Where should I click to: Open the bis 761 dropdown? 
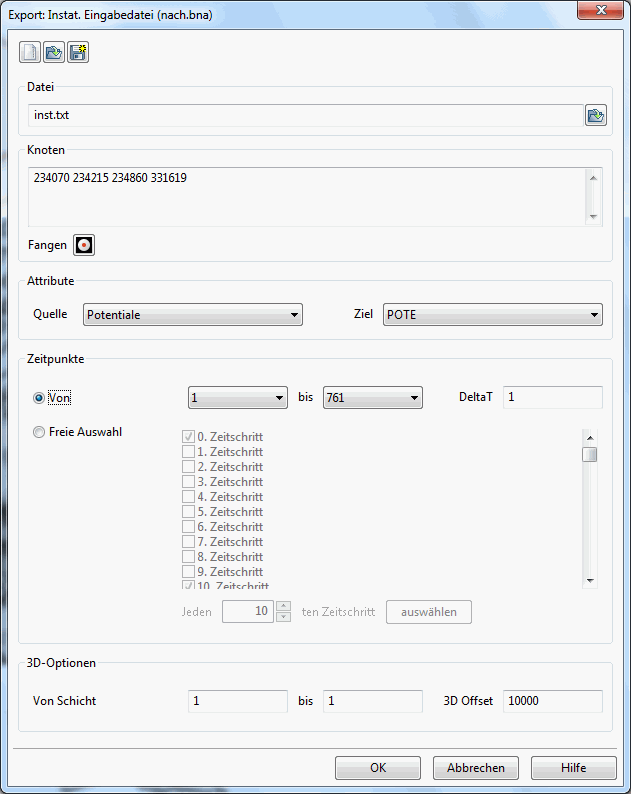(x=372, y=398)
